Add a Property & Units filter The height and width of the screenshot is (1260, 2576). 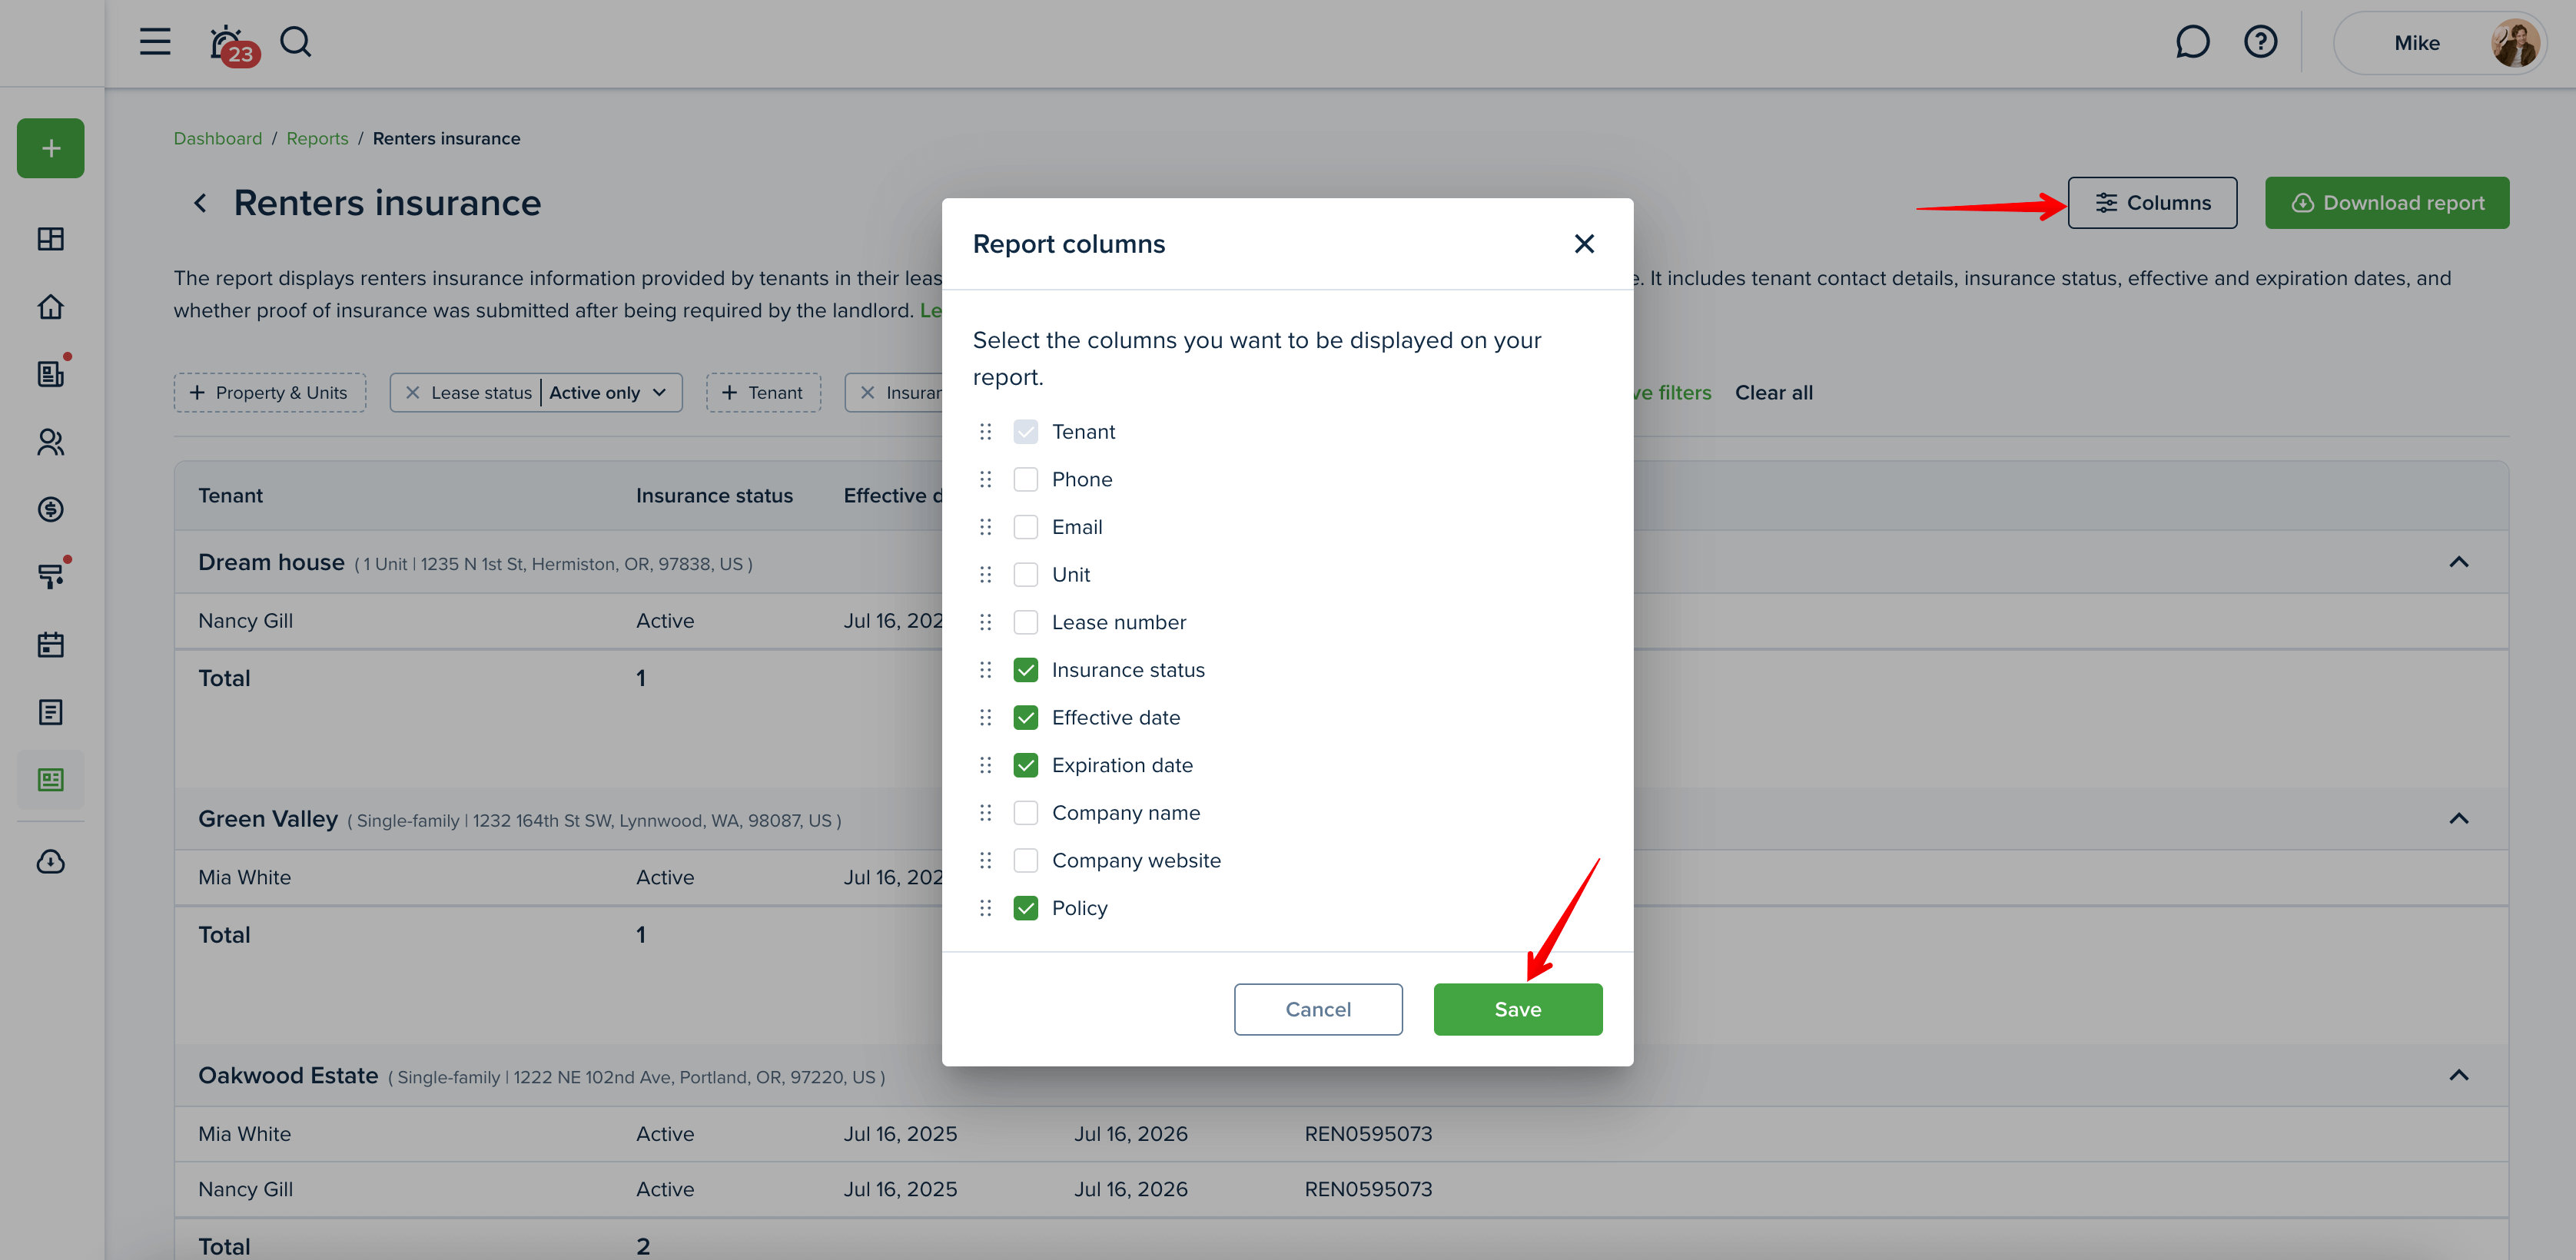[269, 393]
